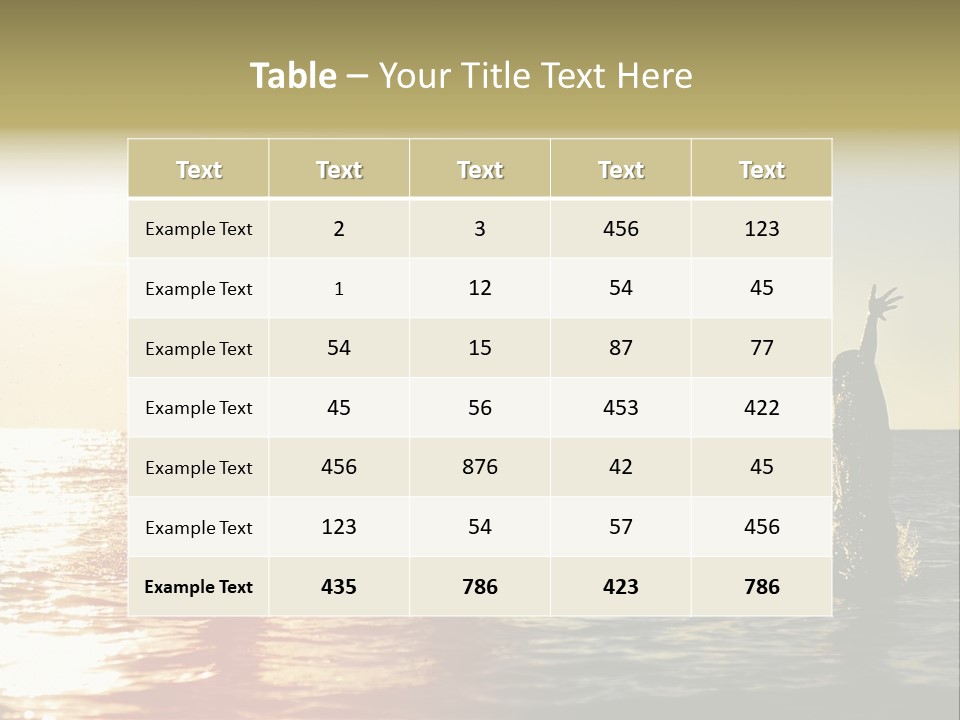Select the cell showing 422

coord(762,408)
